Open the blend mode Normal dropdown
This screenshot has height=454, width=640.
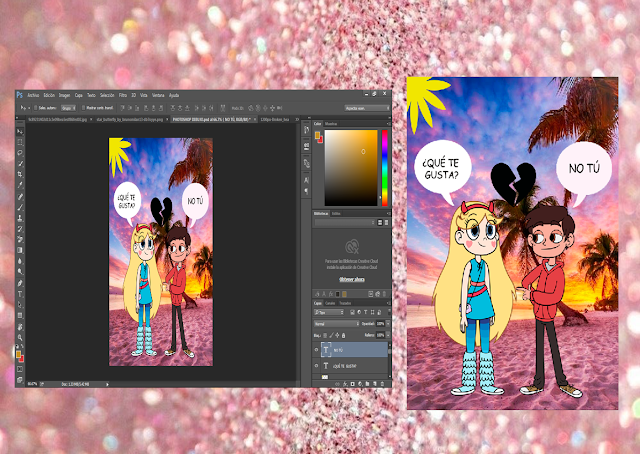click(x=336, y=324)
